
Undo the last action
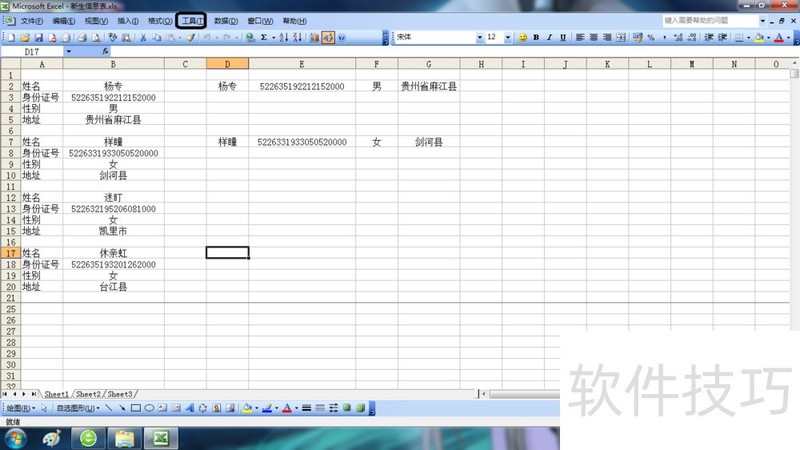coord(207,37)
